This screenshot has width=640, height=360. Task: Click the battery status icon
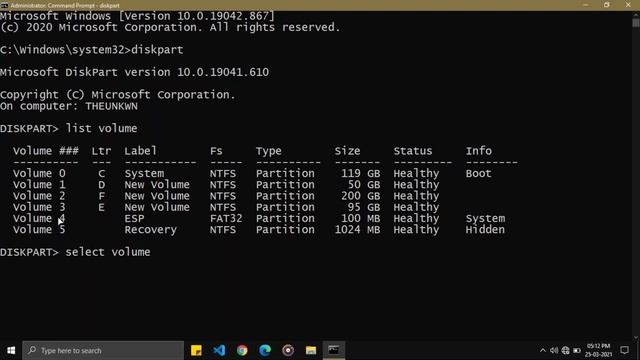coord(577,351)
